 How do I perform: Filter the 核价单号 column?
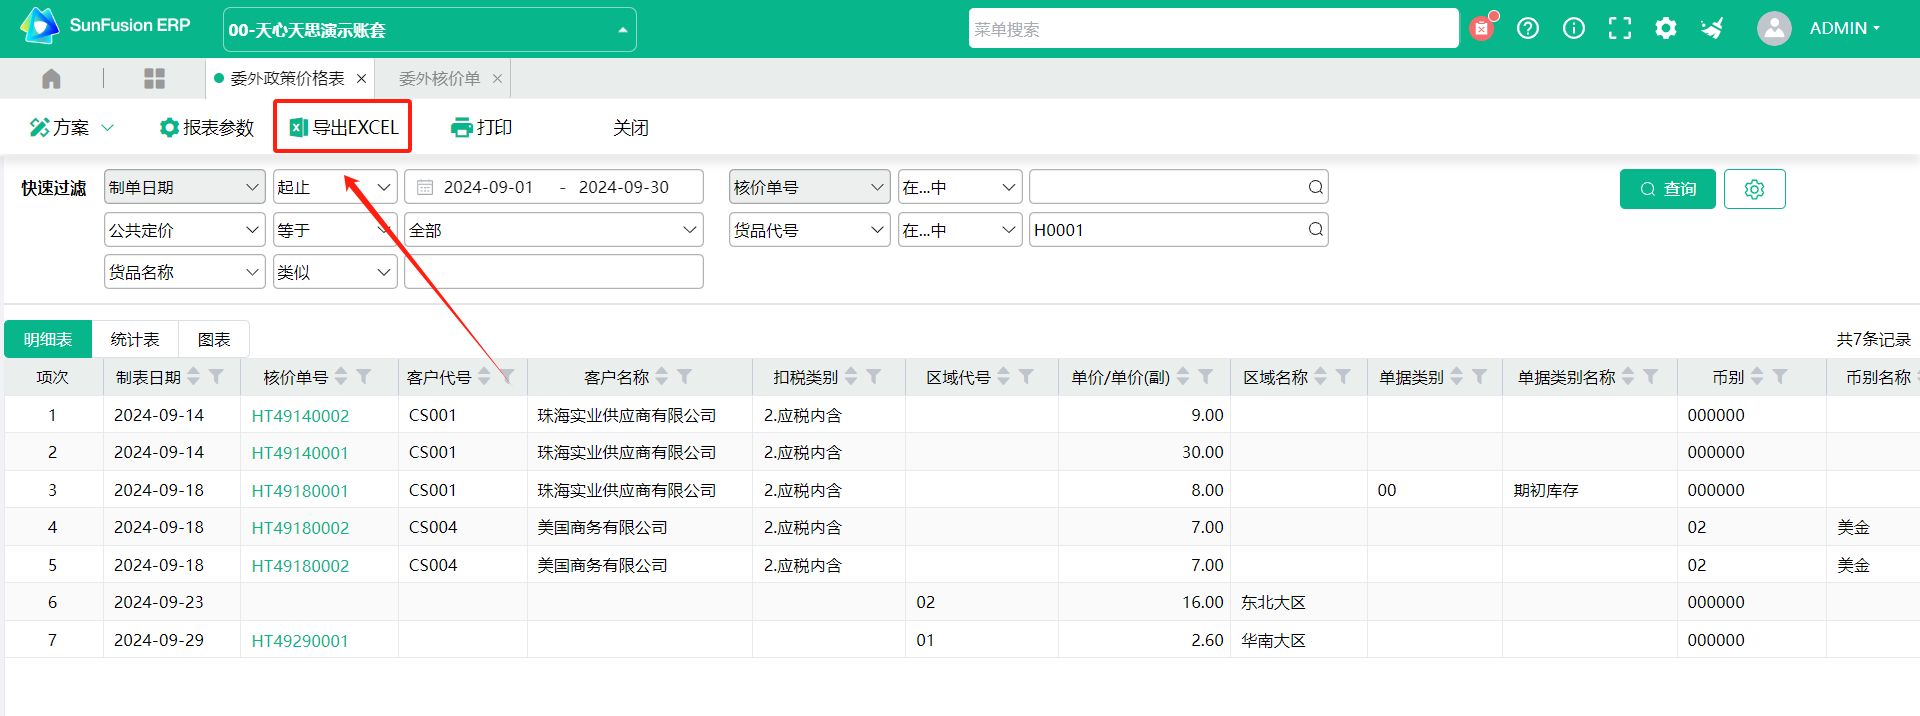364,377
